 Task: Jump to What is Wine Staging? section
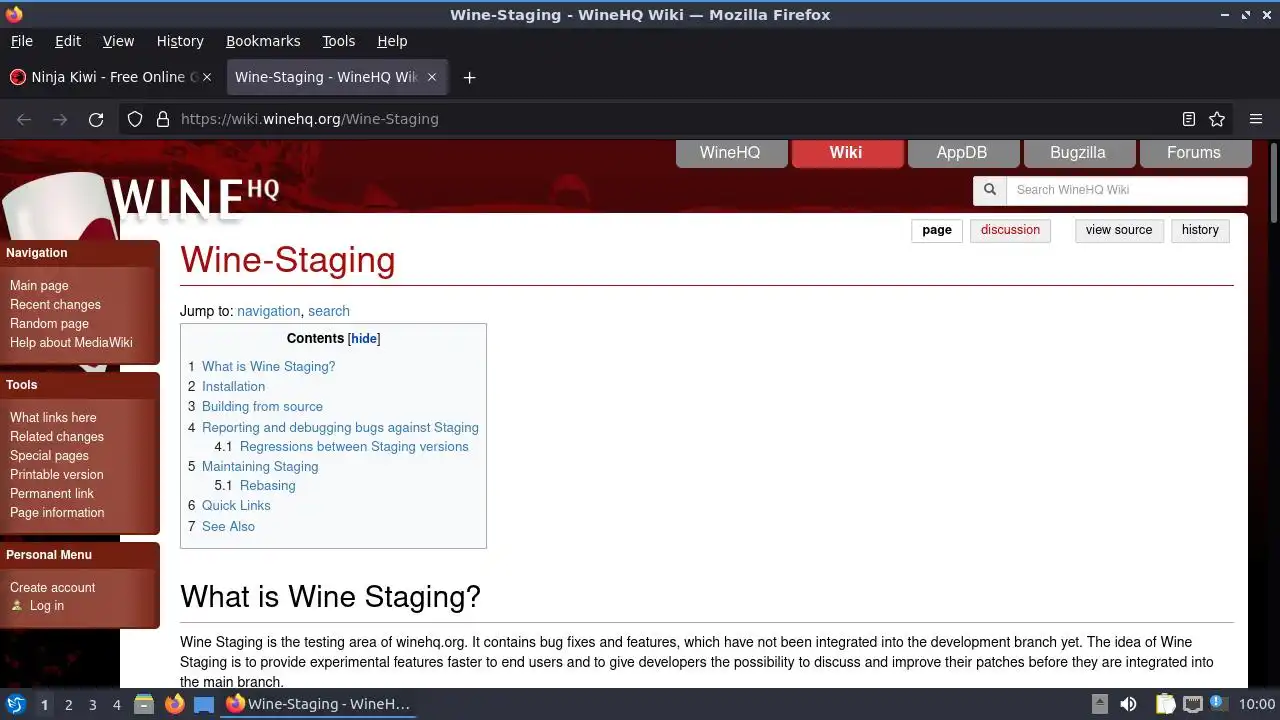coord(268,367)
